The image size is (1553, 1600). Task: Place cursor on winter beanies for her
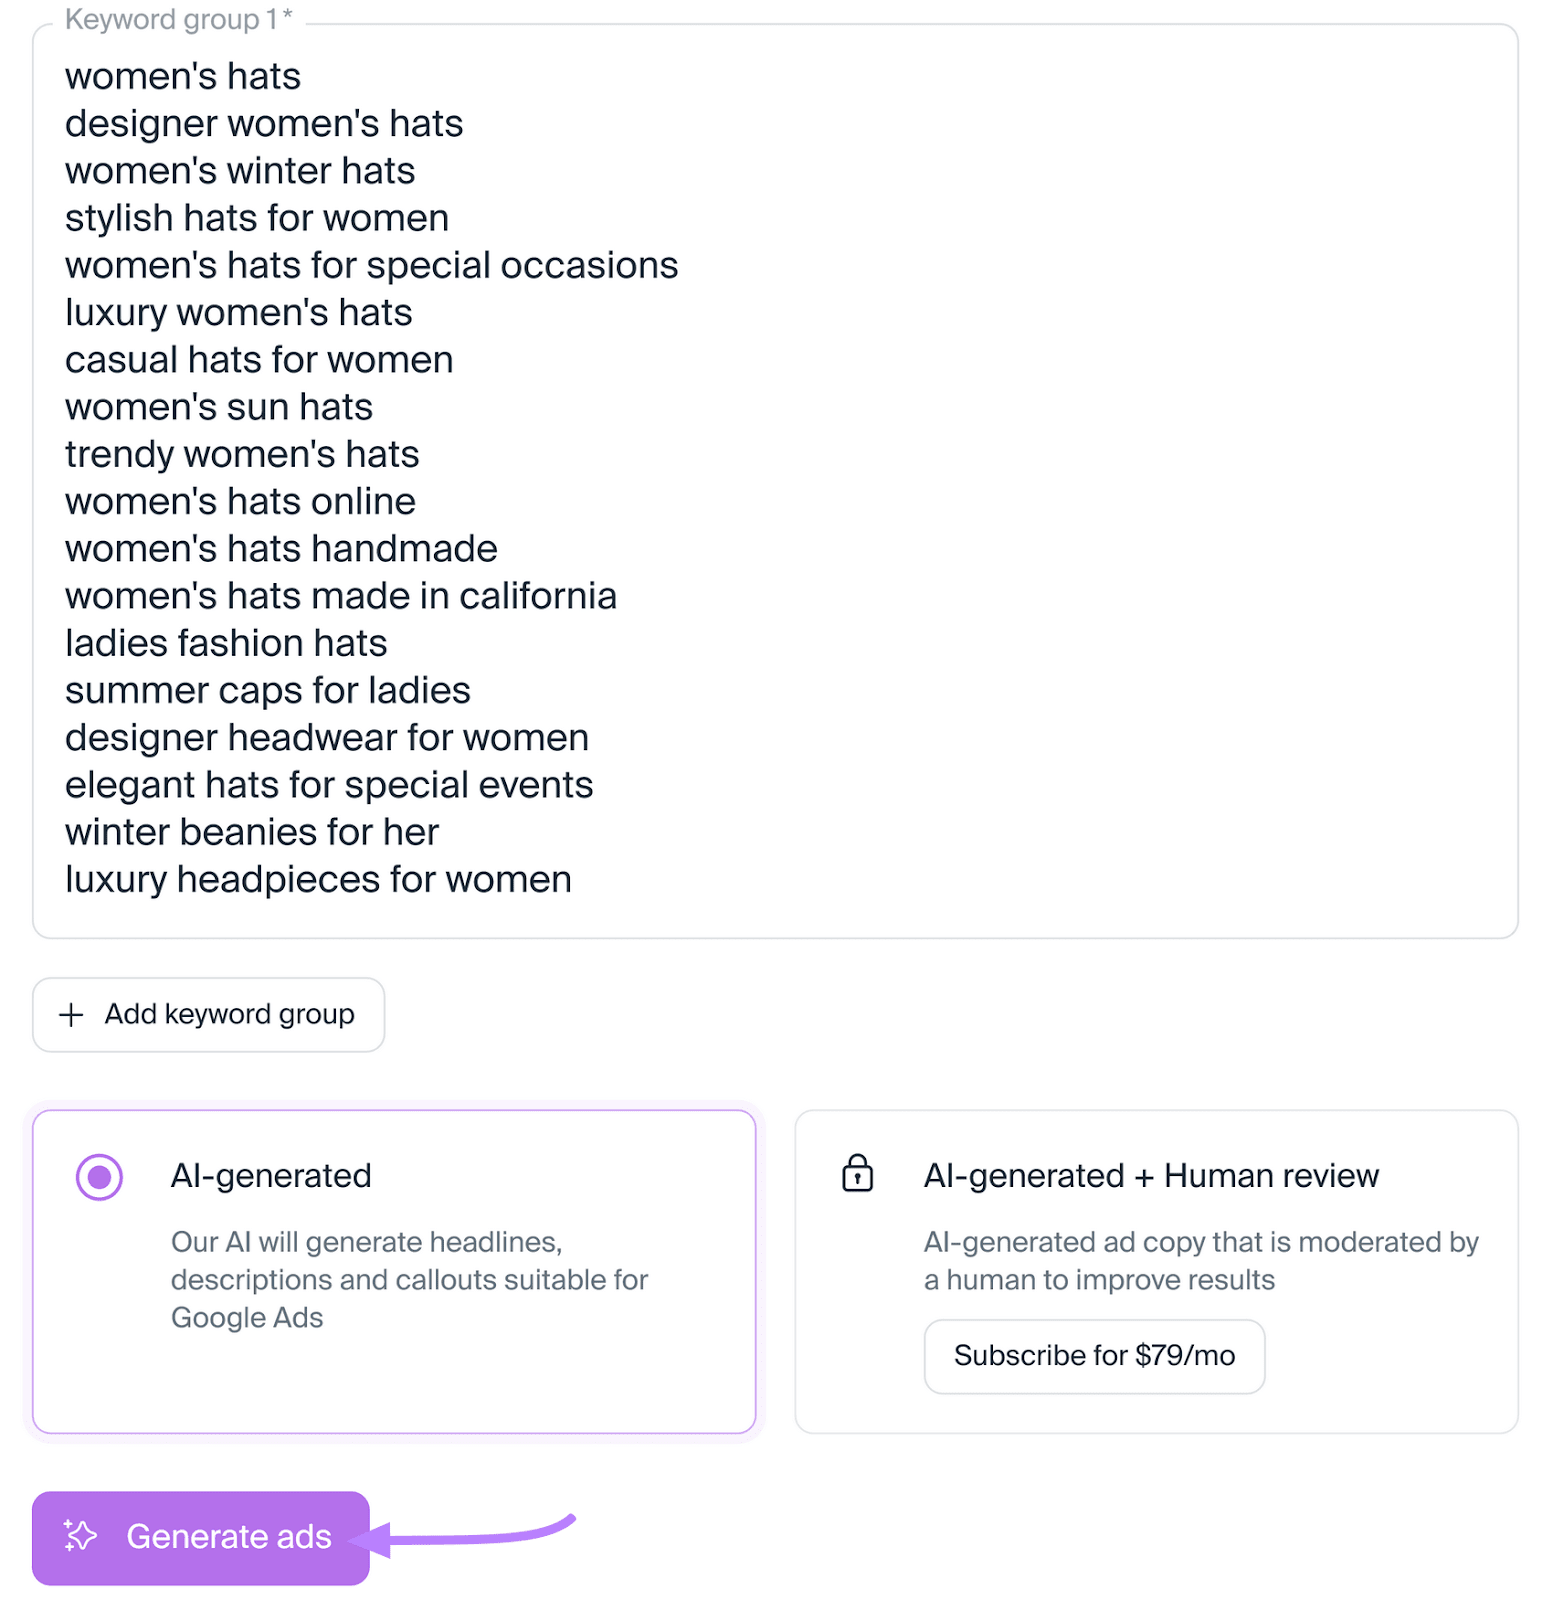[251, 831]
